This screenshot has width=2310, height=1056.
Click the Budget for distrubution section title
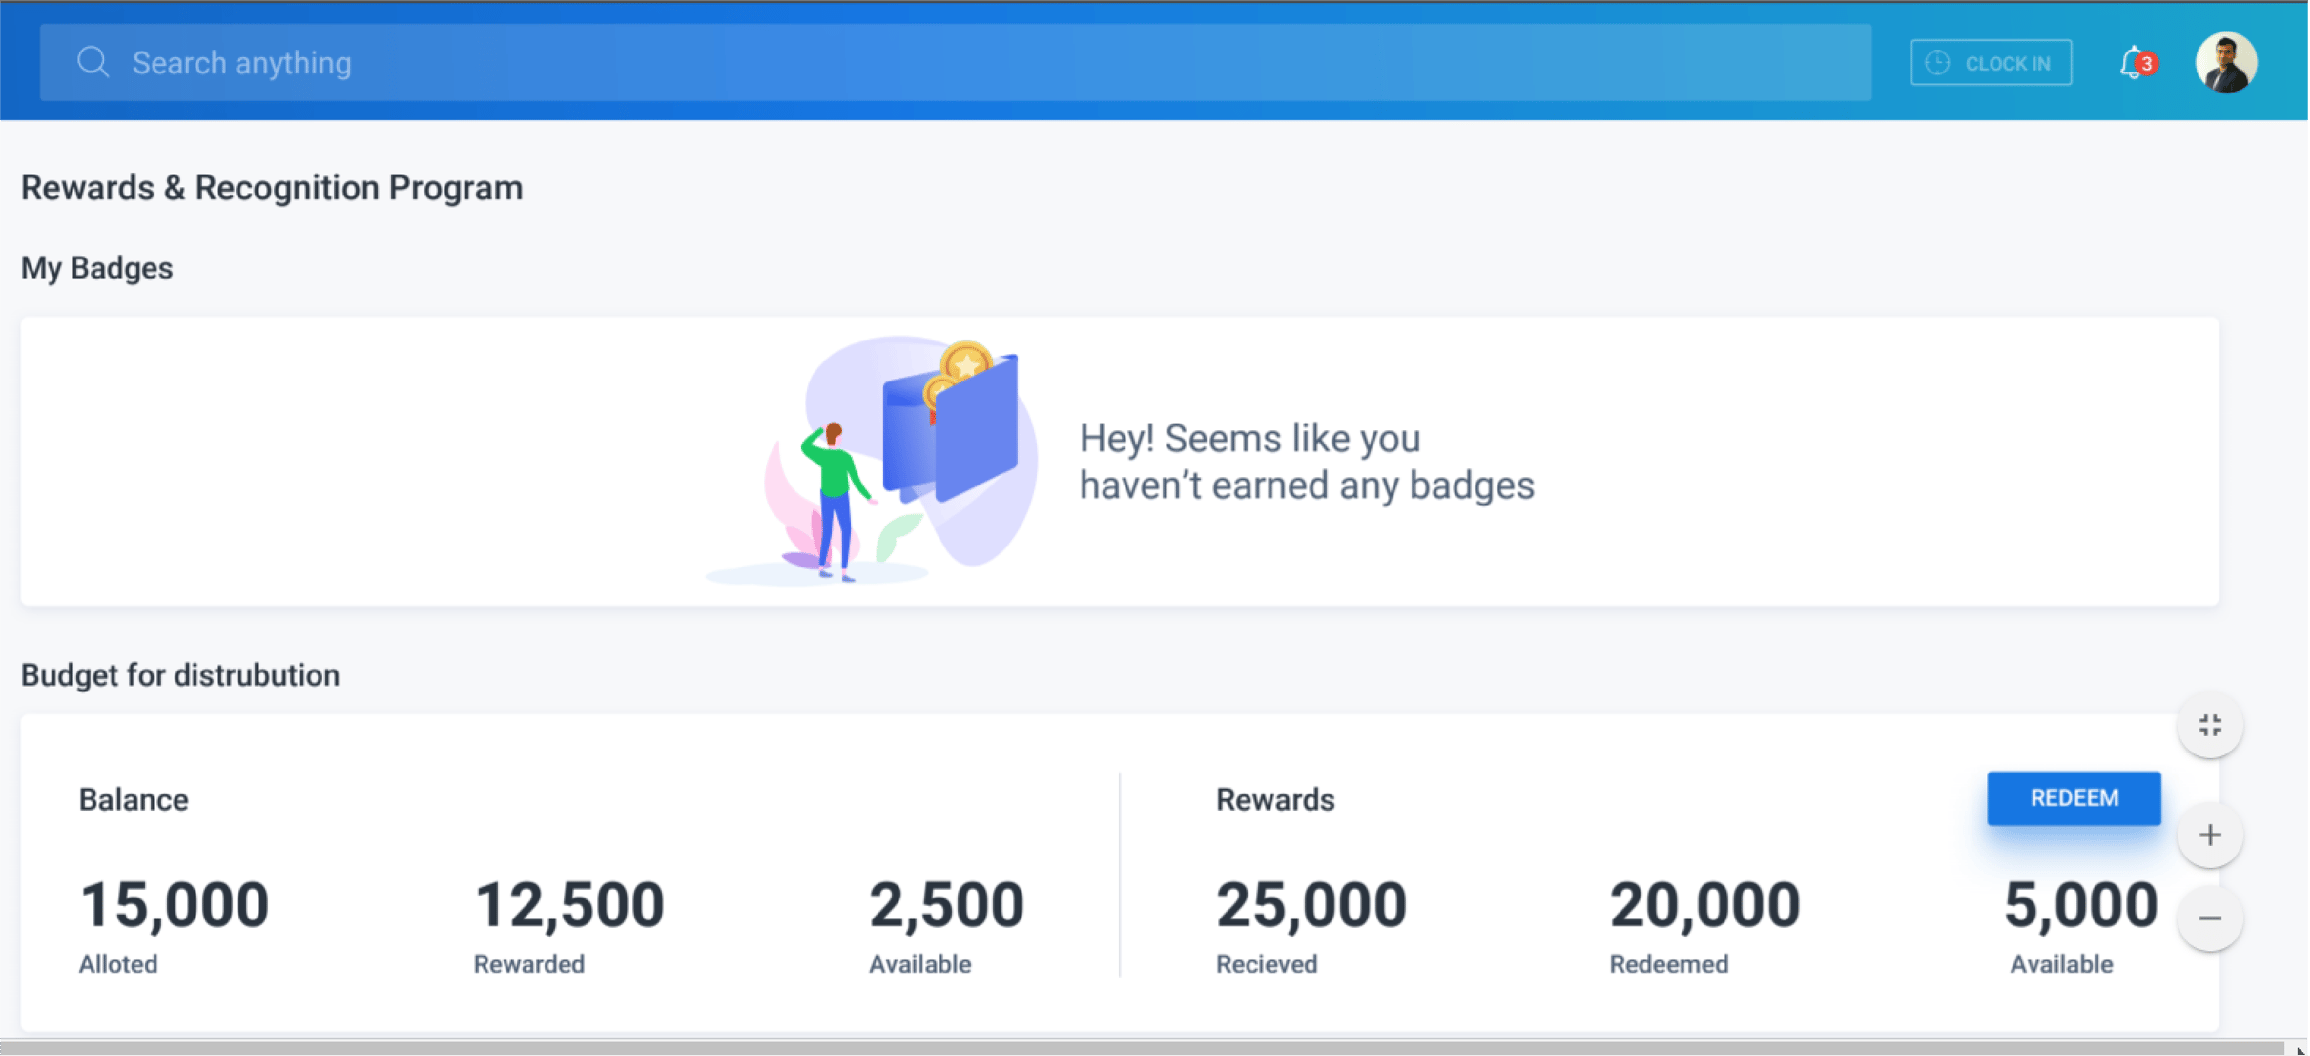click(180, 675)
